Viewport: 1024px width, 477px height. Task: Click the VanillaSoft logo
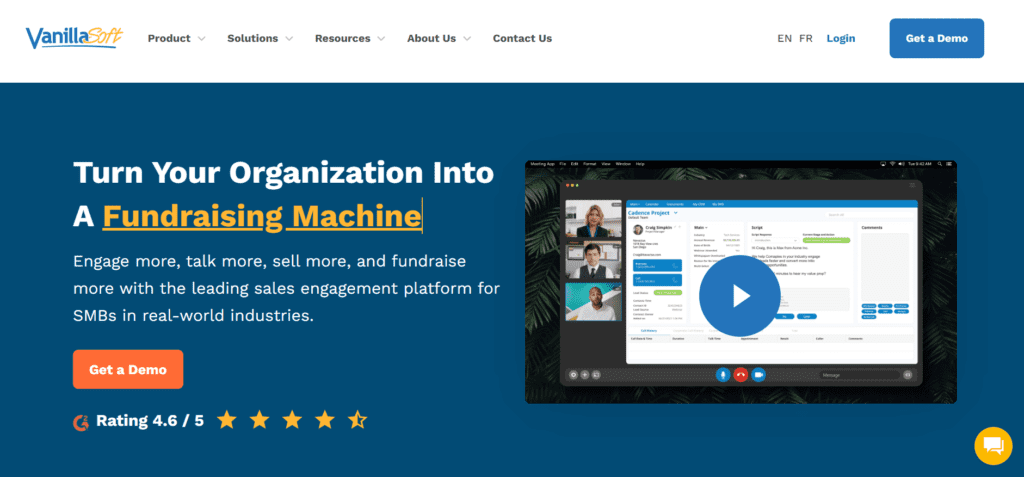pyautogui.click(x=74, y=37)
